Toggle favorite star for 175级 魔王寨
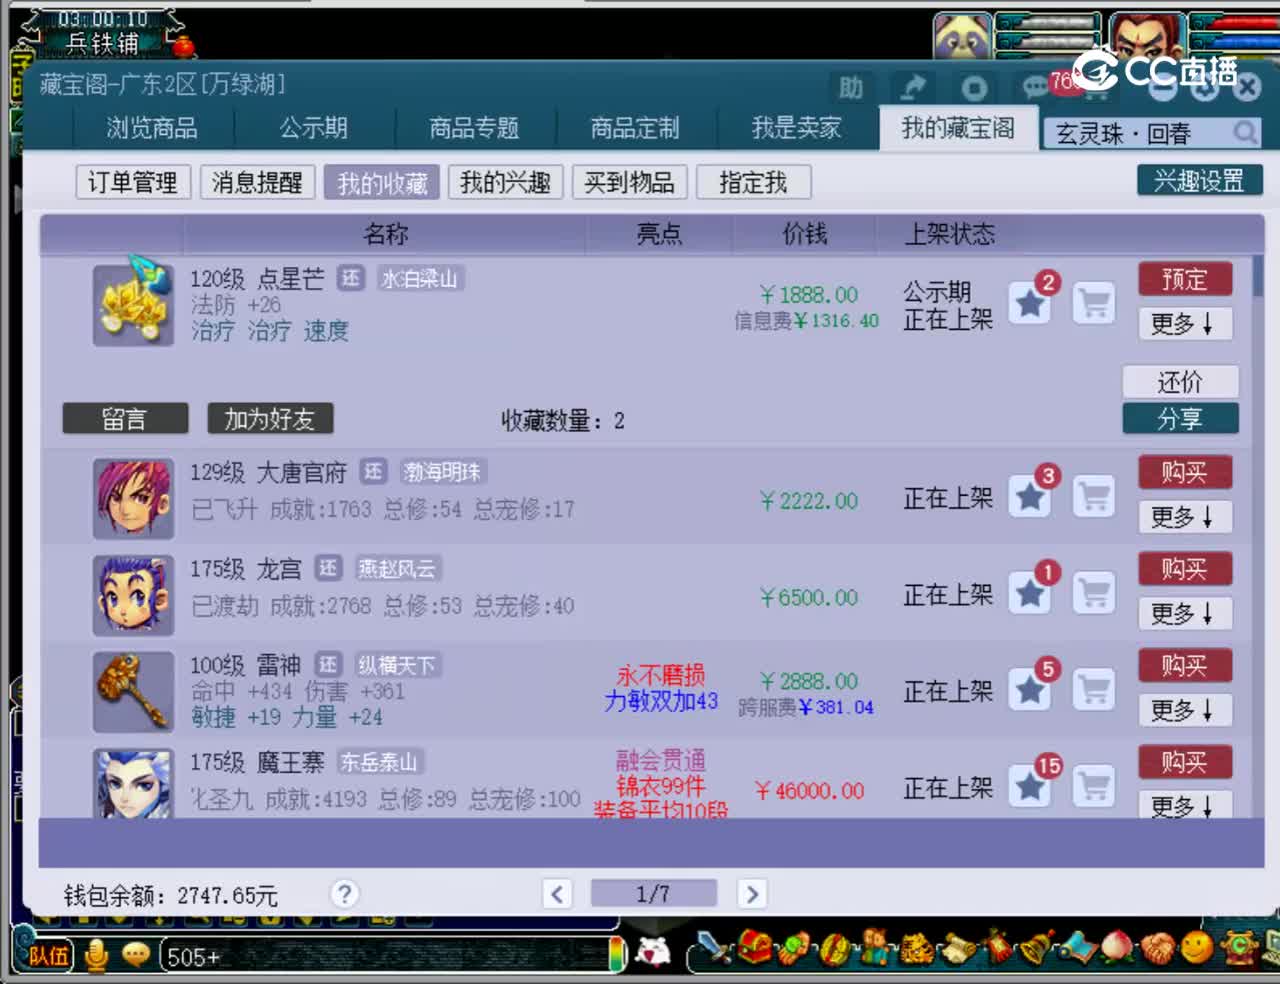The image size is (1280, 984). [x=1030, y=786]
